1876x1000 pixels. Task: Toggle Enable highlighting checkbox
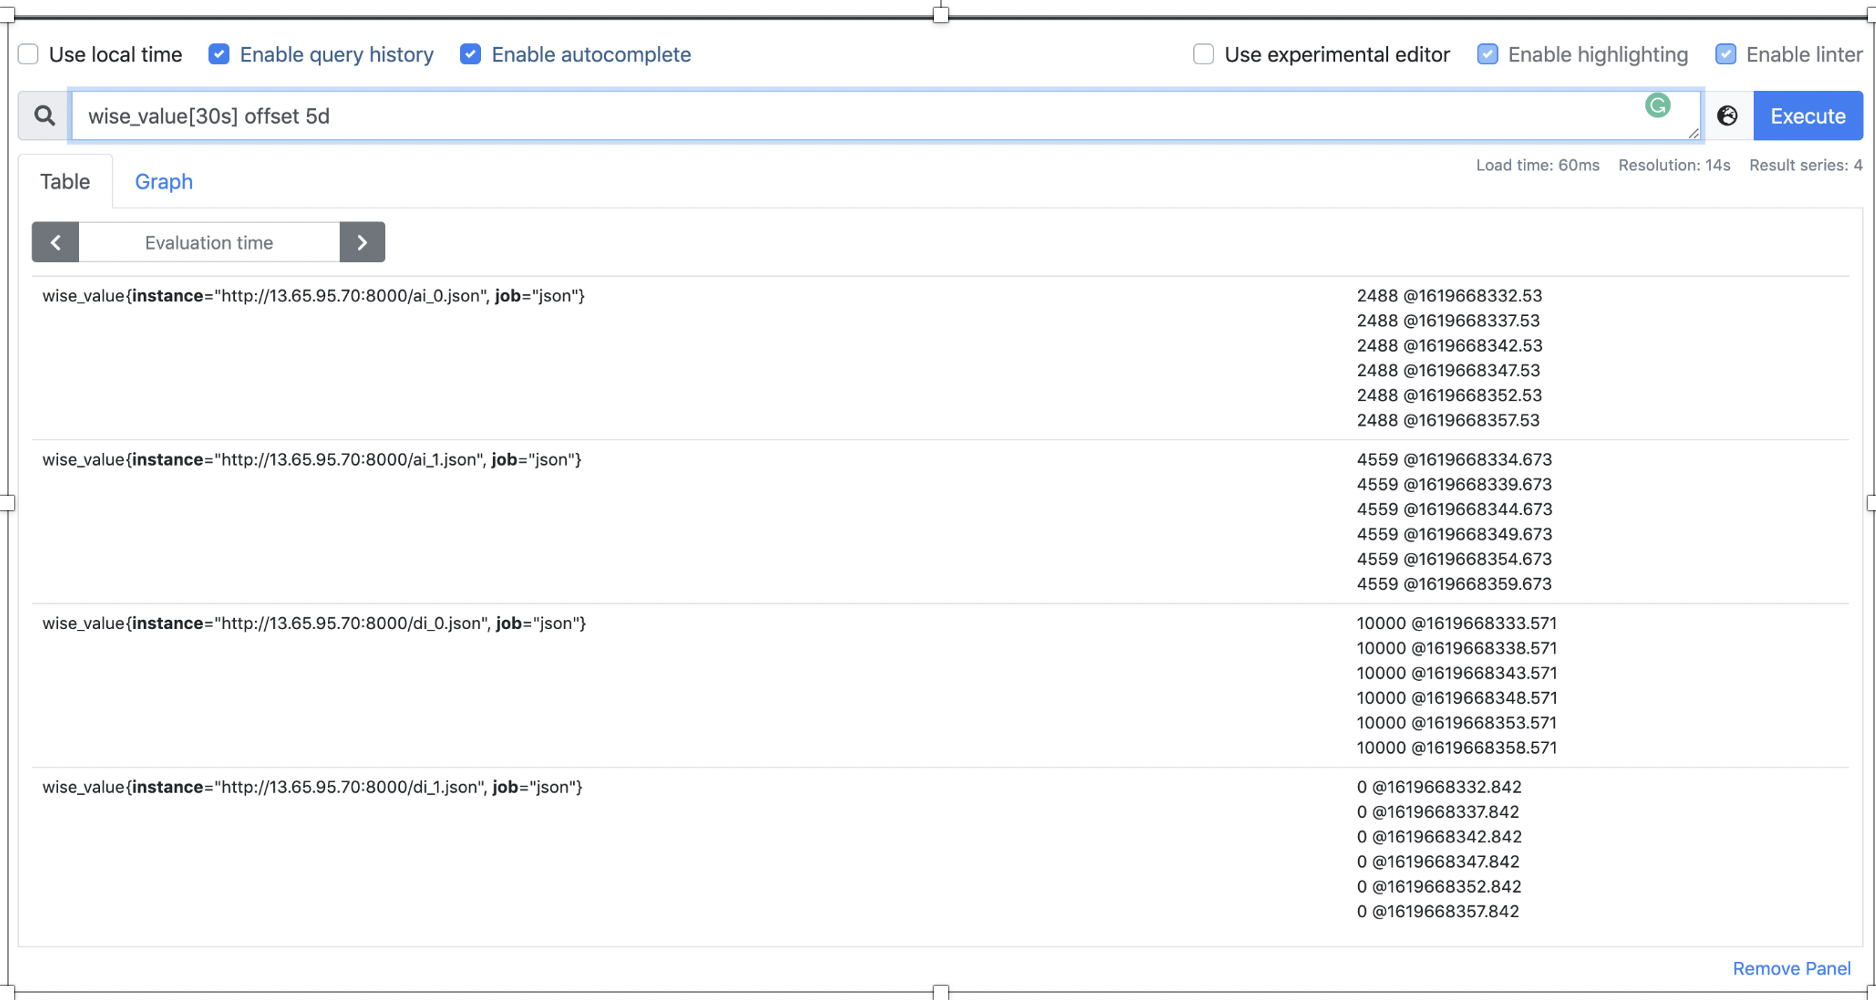(1487, 54)
